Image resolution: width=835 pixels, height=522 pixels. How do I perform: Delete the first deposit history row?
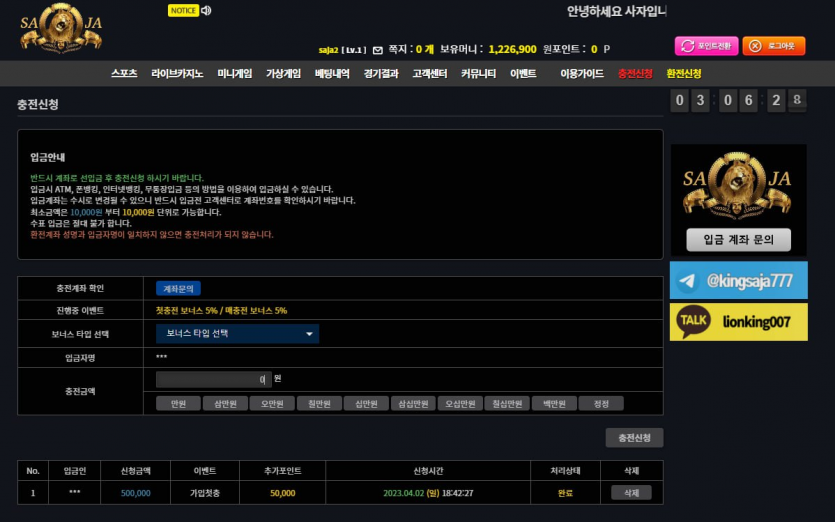click(631, 493)
